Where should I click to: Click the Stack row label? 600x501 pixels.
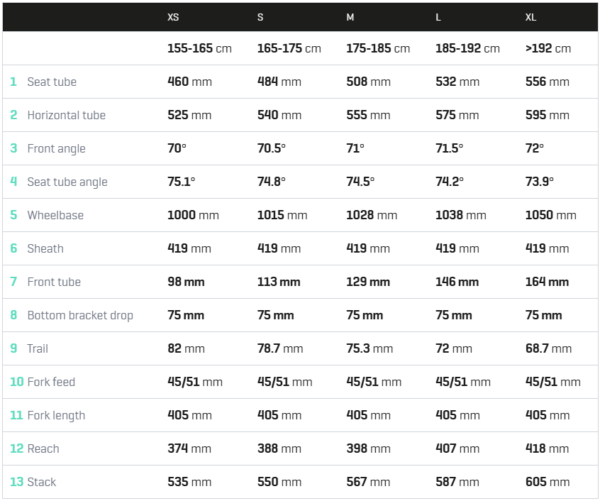coord(42,482)
